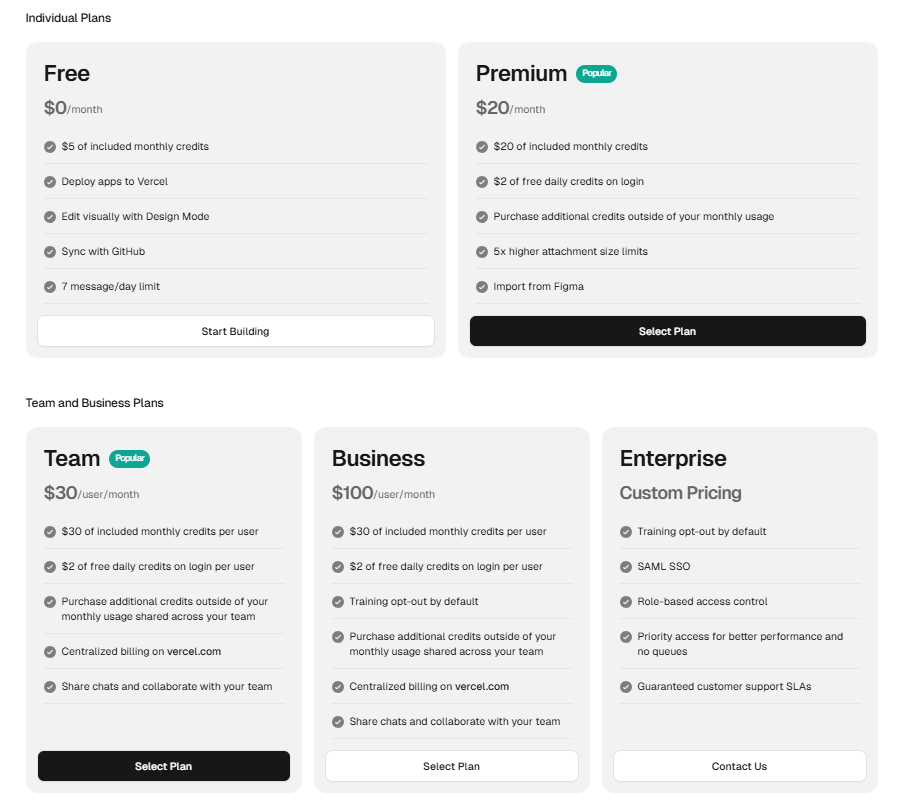Viewport: 904px width, 812px height.
Task: Click check icon beside Import from Figma
Action: click(482, 286)
